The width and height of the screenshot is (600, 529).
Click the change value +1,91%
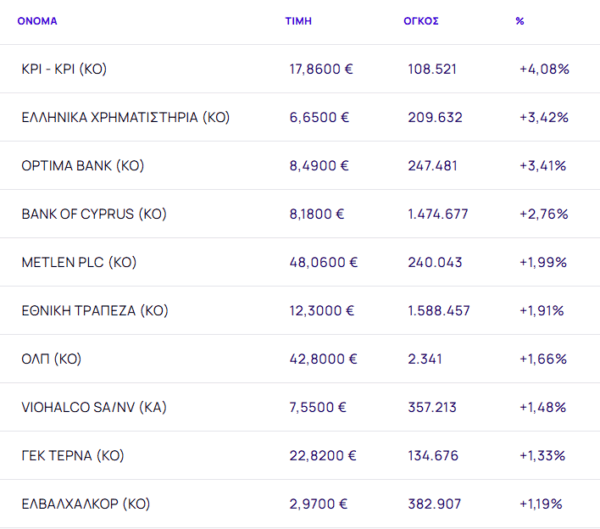[541, 311]
